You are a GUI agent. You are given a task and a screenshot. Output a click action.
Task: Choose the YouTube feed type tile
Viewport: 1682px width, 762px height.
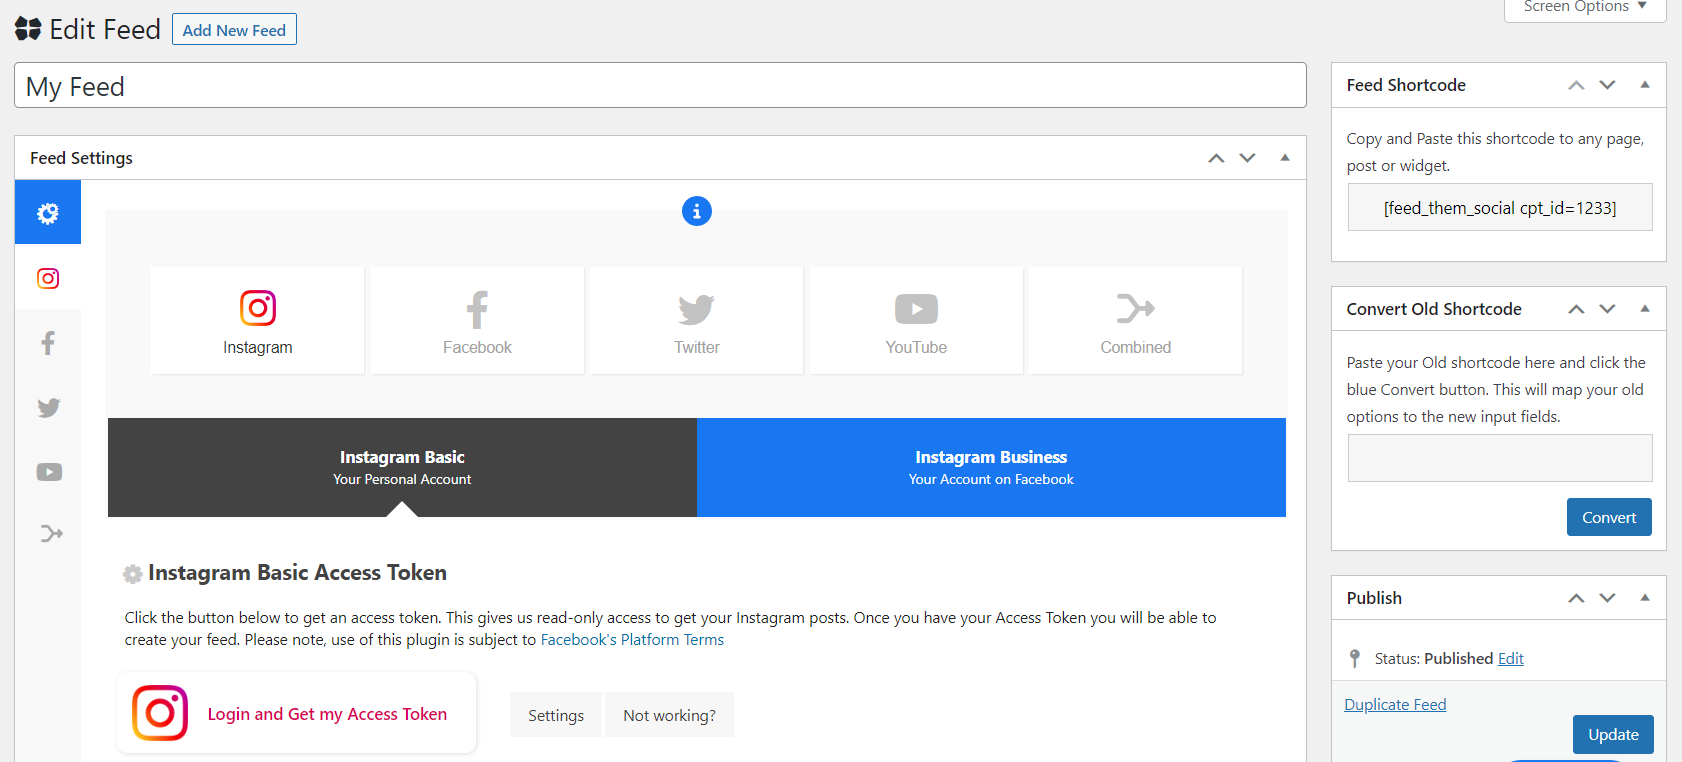click(x=915, y=321)
